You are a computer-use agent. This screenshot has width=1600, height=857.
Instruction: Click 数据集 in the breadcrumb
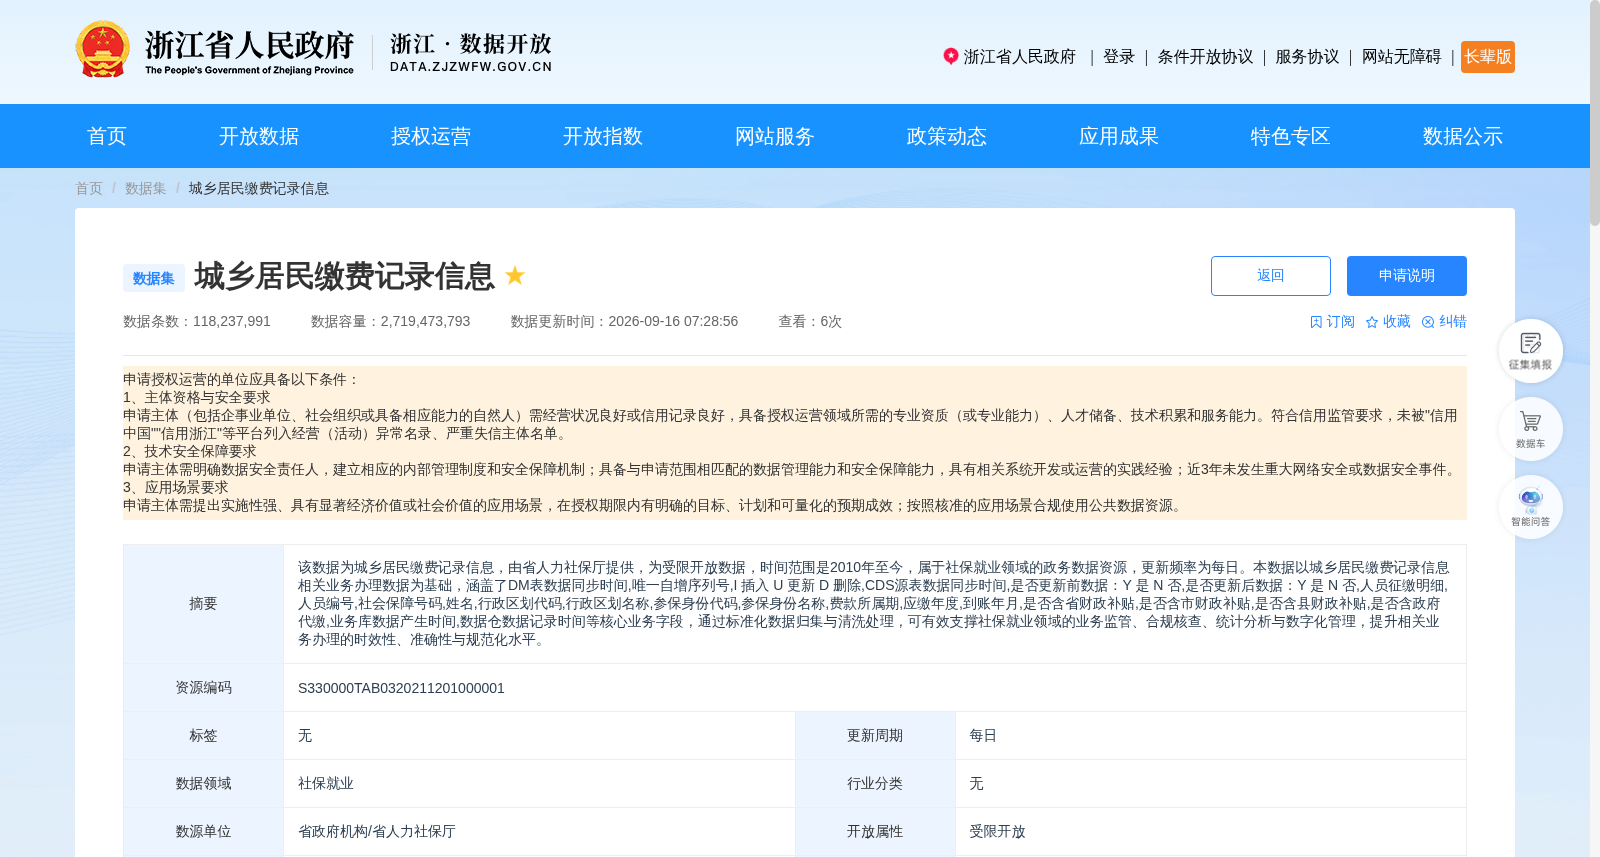tap(146, 188)
